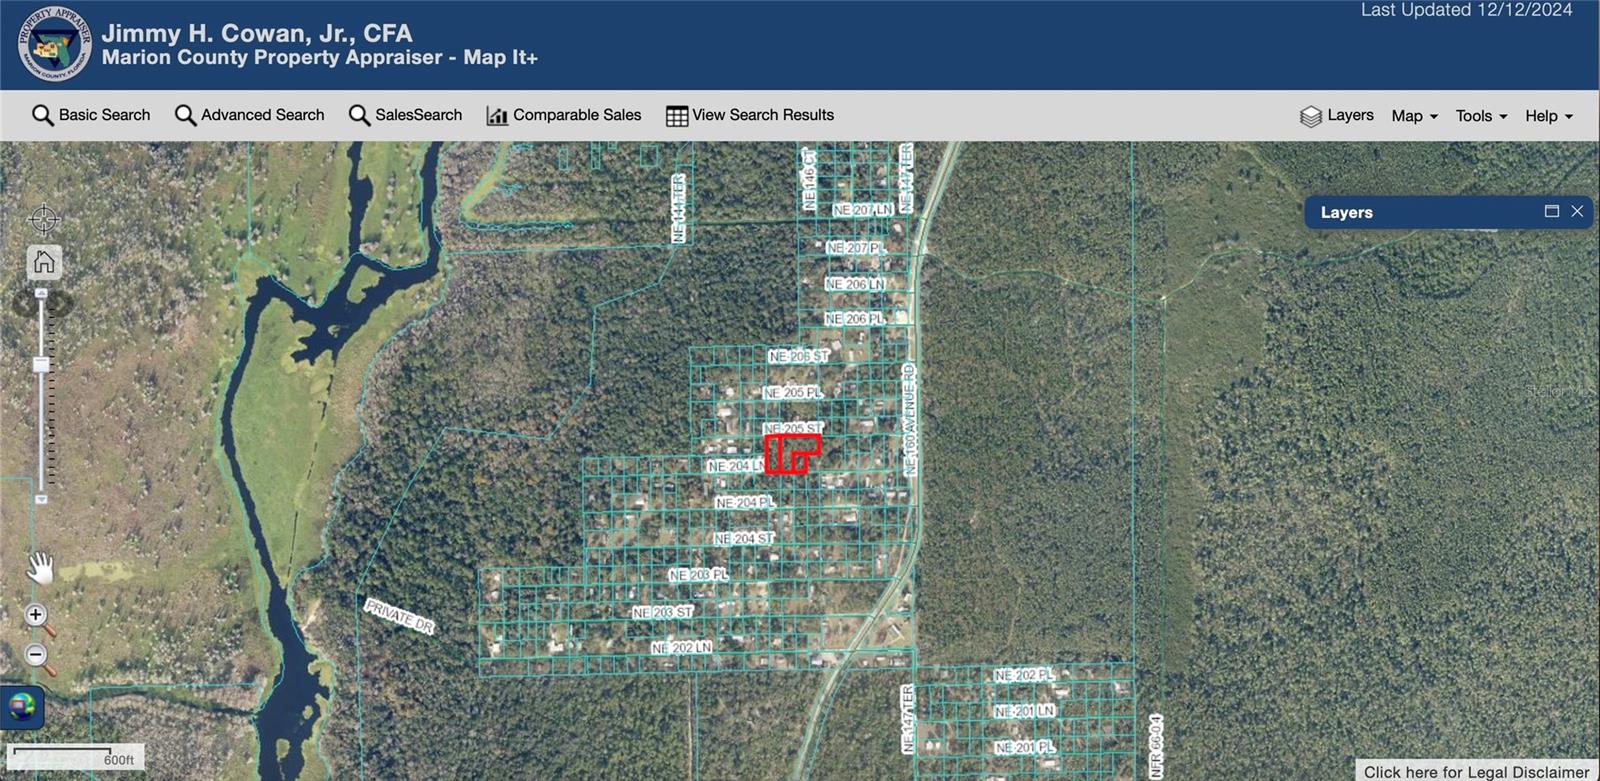This screenshot has height=781, width=1600.
Task: Click the top arrow of the zoom slider
Action: [x=41, y=293]
